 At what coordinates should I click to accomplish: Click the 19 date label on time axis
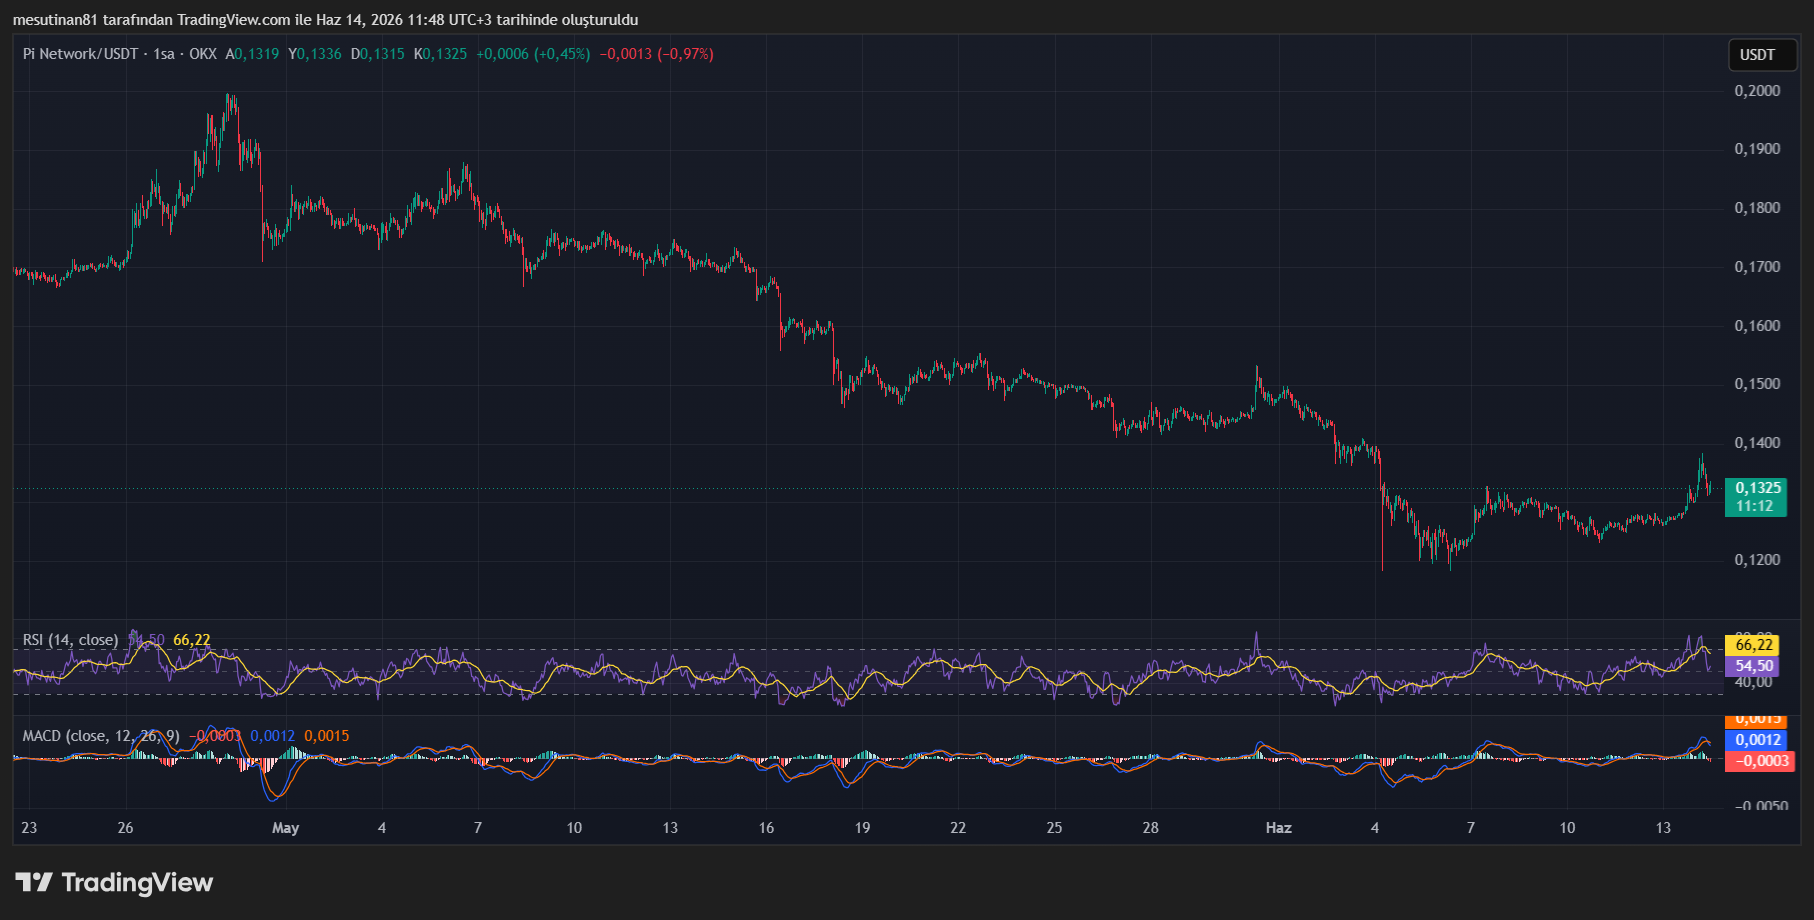[x=862, y=828]
